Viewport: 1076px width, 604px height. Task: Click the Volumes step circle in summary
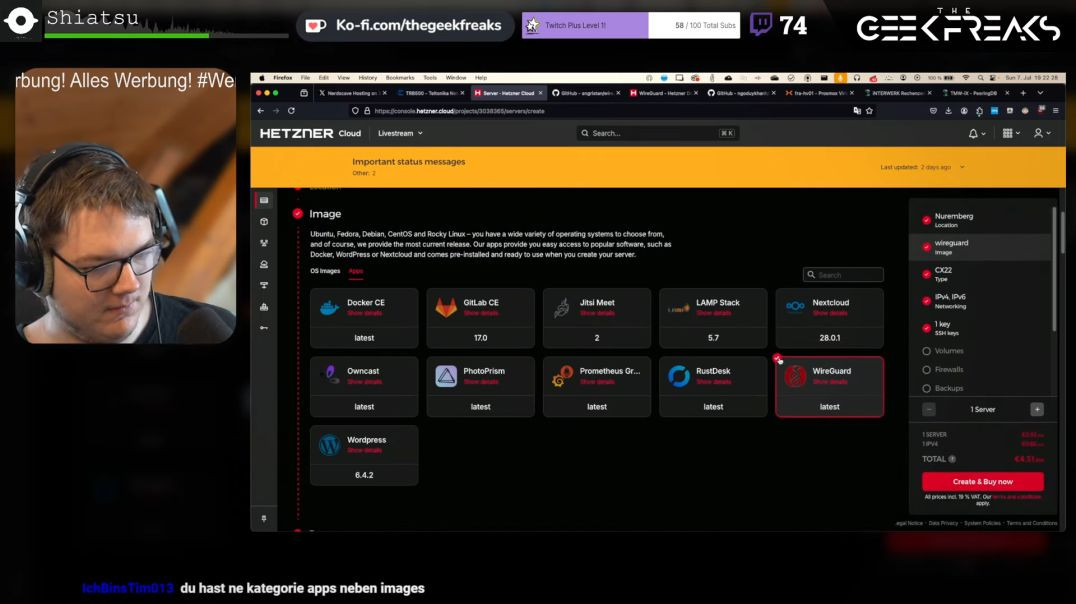[x=926, y=351]
